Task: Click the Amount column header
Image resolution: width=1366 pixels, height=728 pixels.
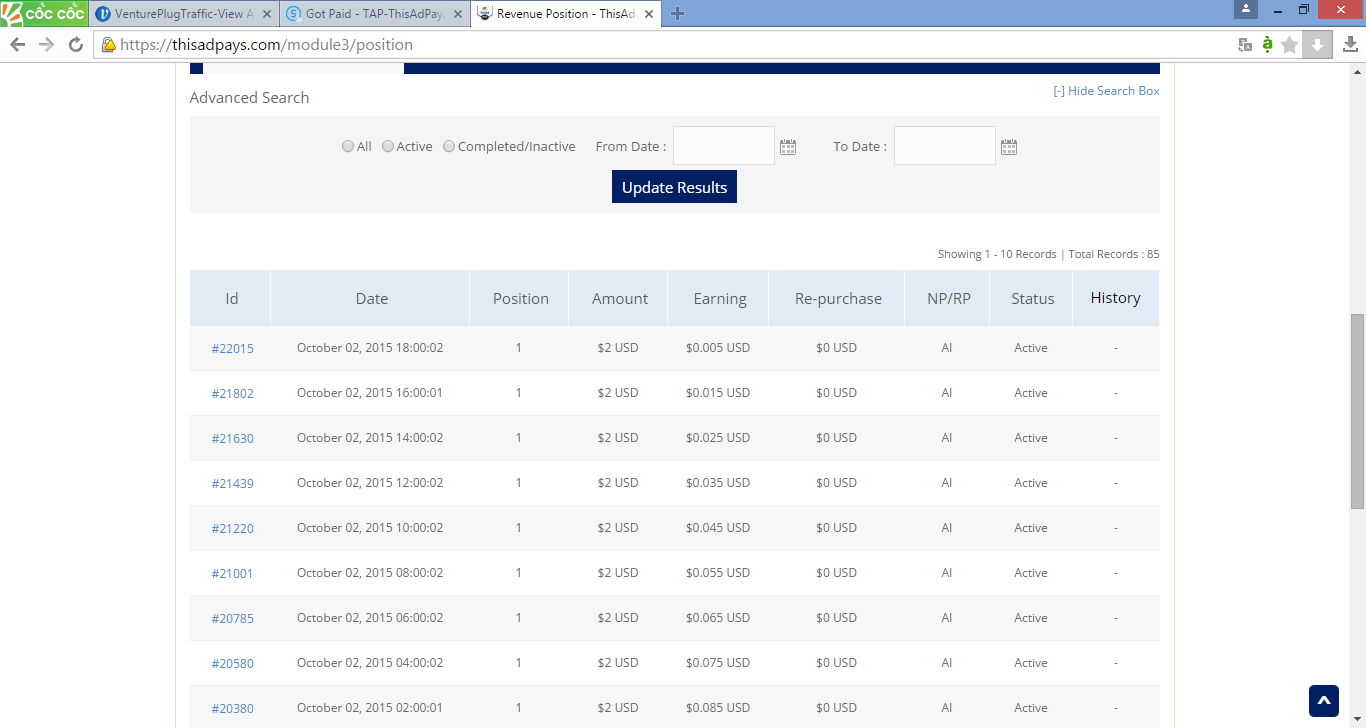Action: [x=619, y=298]
